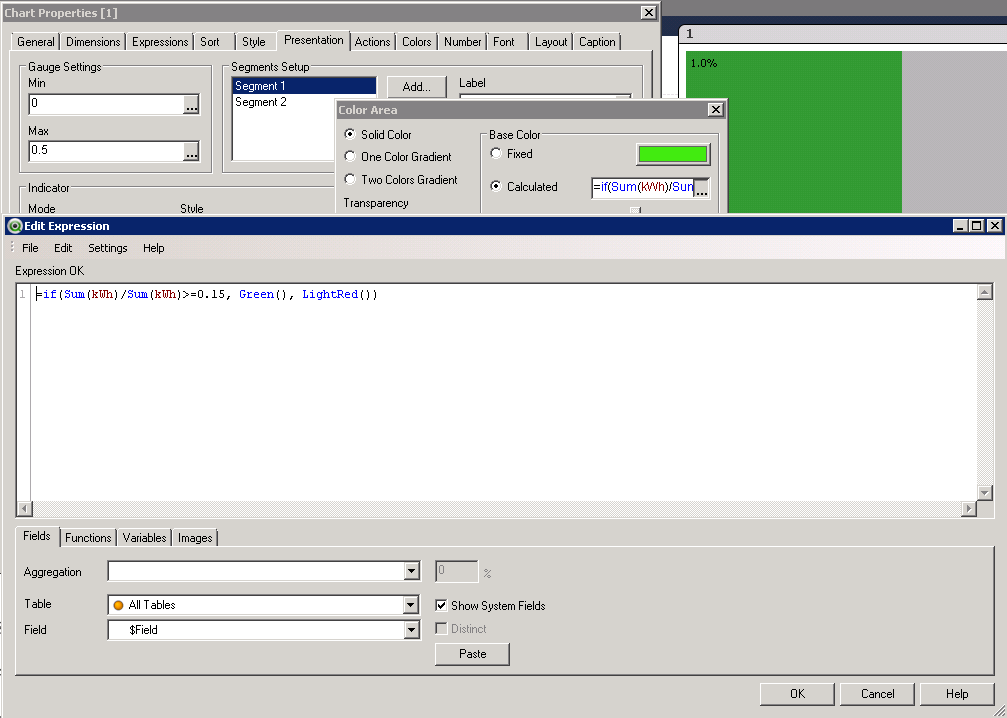Open the Style tab
The image size is (1007, 718).
[x=254, y=42]
